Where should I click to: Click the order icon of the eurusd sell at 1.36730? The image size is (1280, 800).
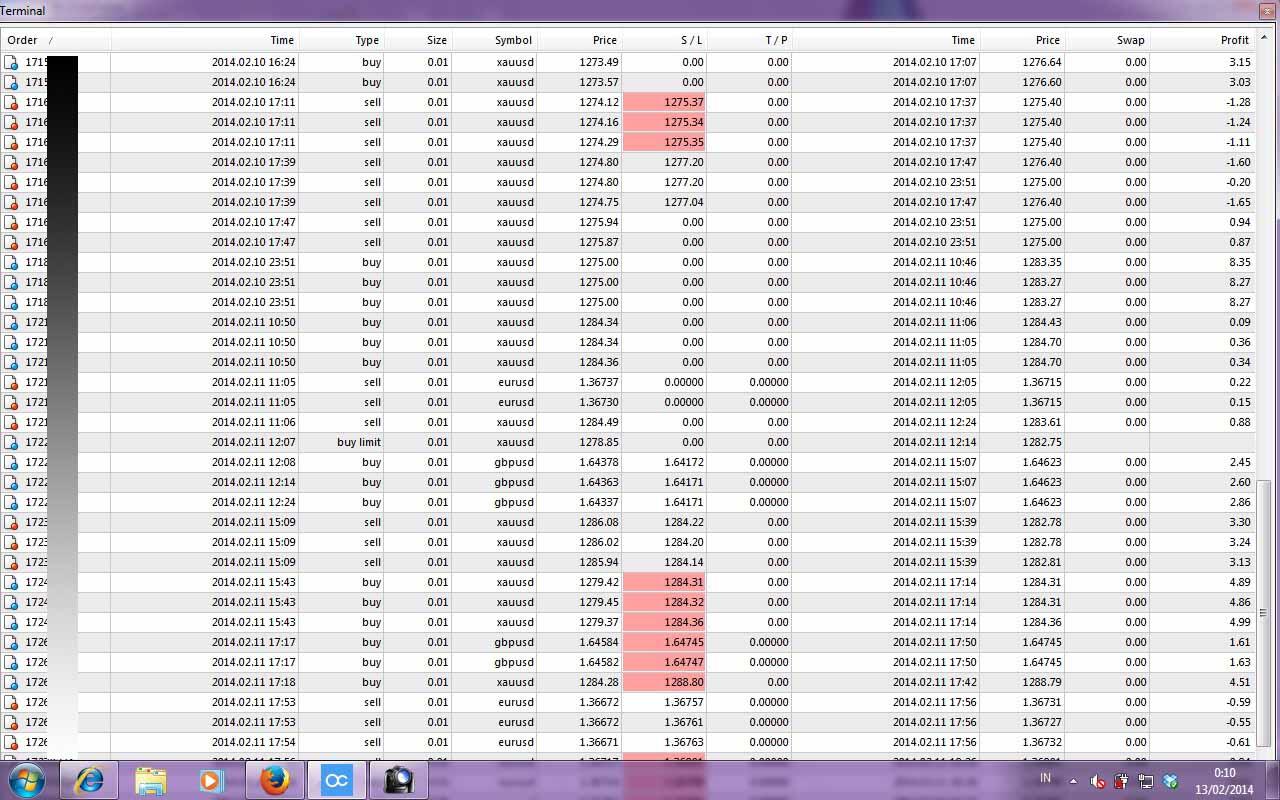(x=12, y=402)
